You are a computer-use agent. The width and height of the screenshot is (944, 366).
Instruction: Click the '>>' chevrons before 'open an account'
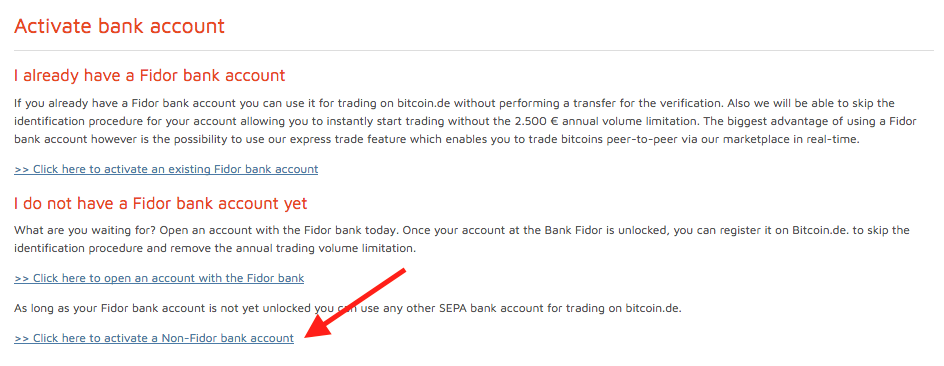pyautogui.click(x=22, y=278)
